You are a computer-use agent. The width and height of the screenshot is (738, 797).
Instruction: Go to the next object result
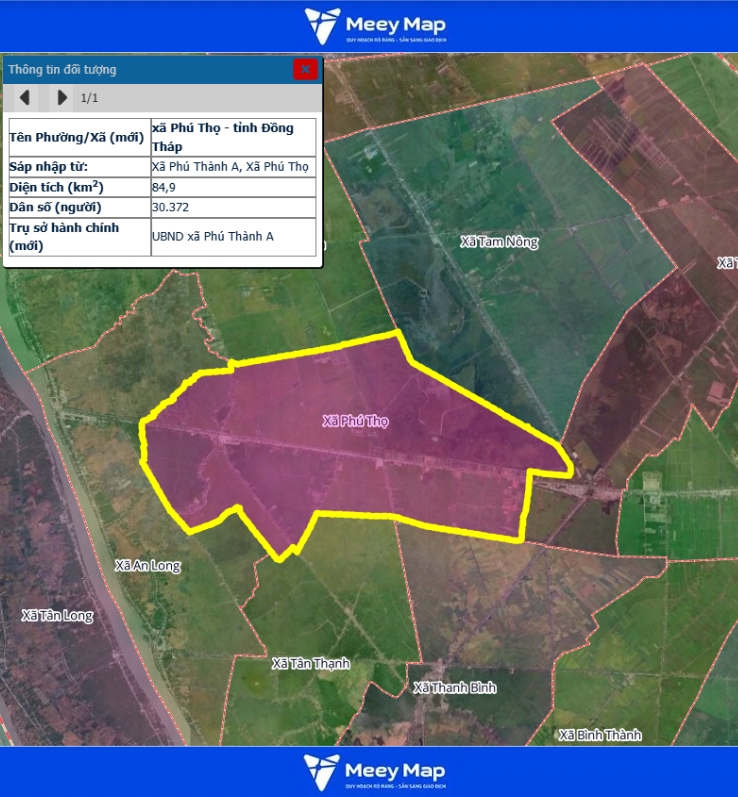[62, 98]
